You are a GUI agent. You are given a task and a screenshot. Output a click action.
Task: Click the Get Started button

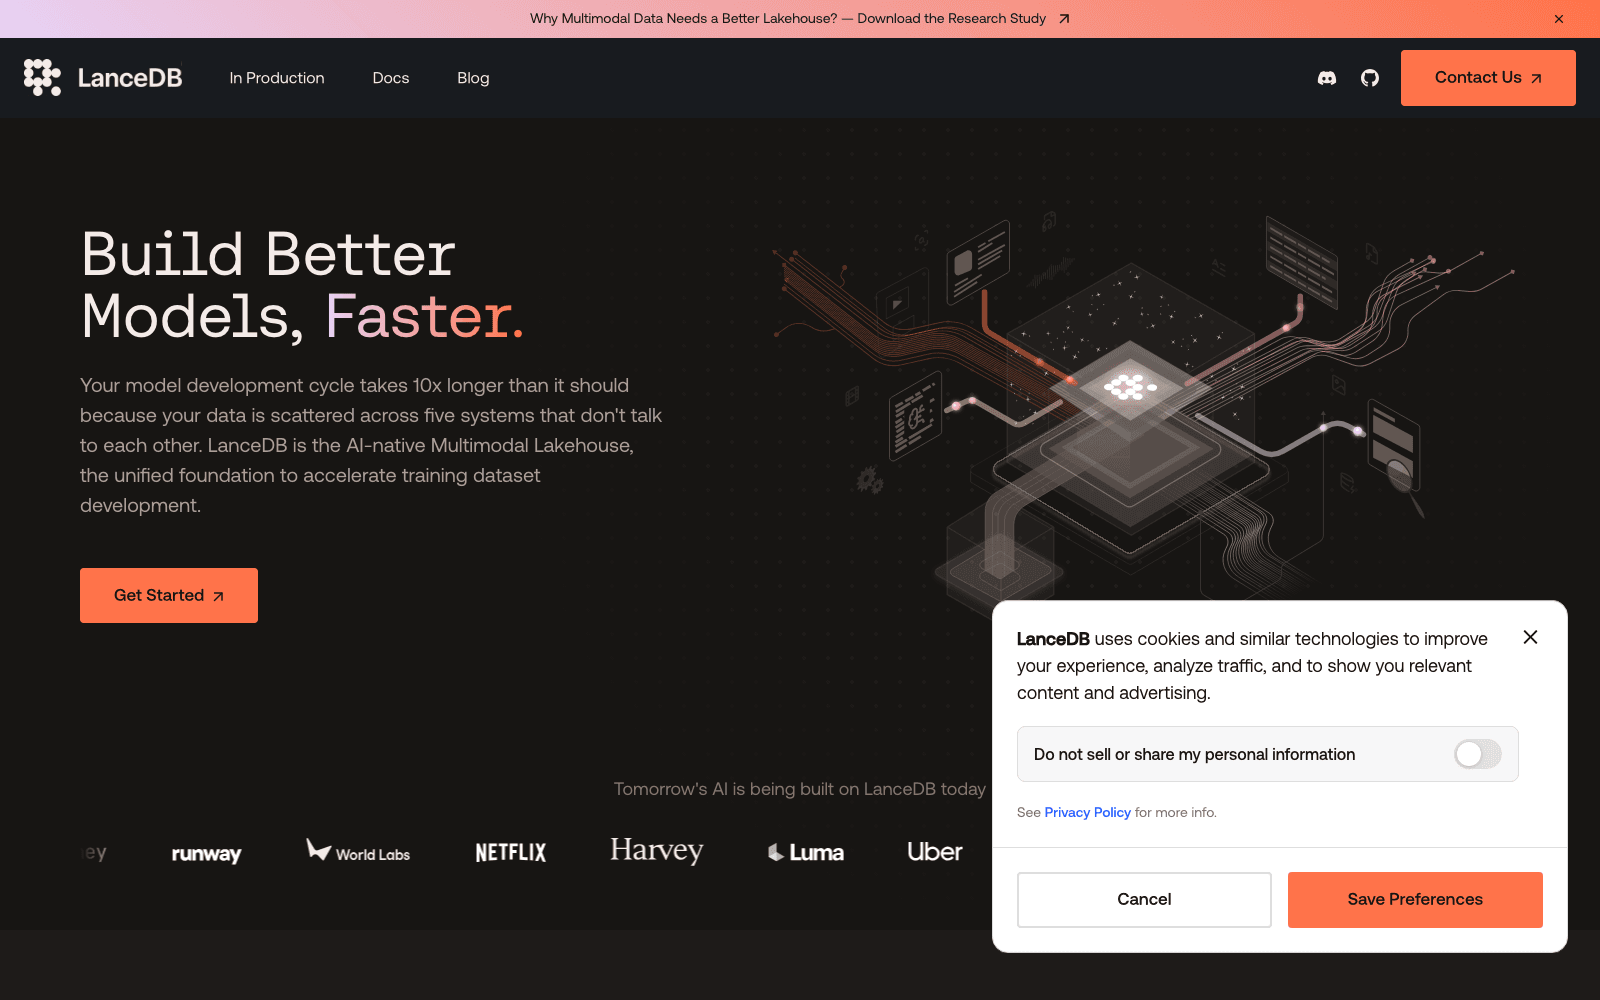click(x=169, y=595)
